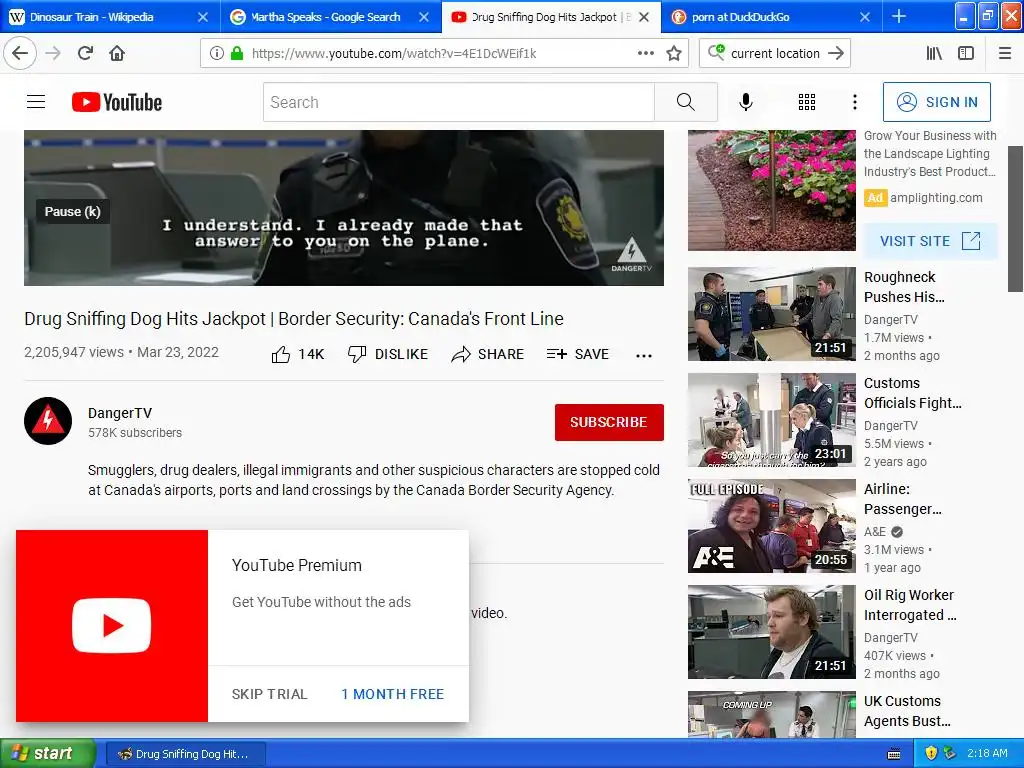This screenshot has height=768, width=1024.
Task: Bookmark this page with the star icon
Action: 674,53
